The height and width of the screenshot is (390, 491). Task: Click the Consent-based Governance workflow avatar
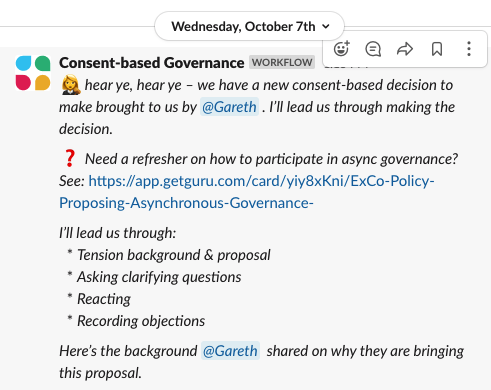tap(33, 73)
